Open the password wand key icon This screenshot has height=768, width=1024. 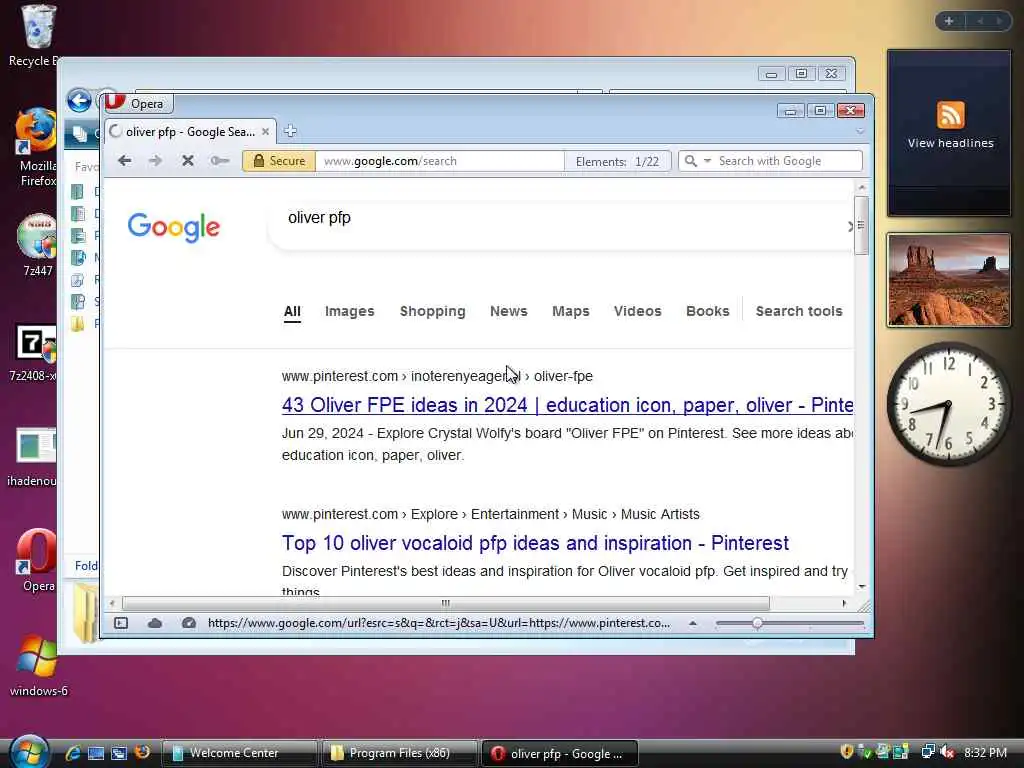pos(219,161)
